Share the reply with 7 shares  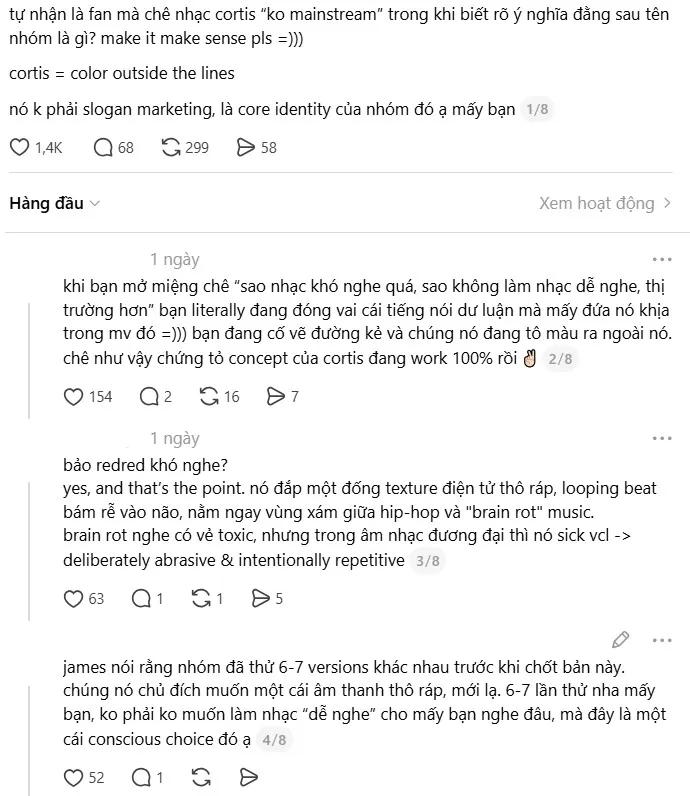tap(277, 397)
